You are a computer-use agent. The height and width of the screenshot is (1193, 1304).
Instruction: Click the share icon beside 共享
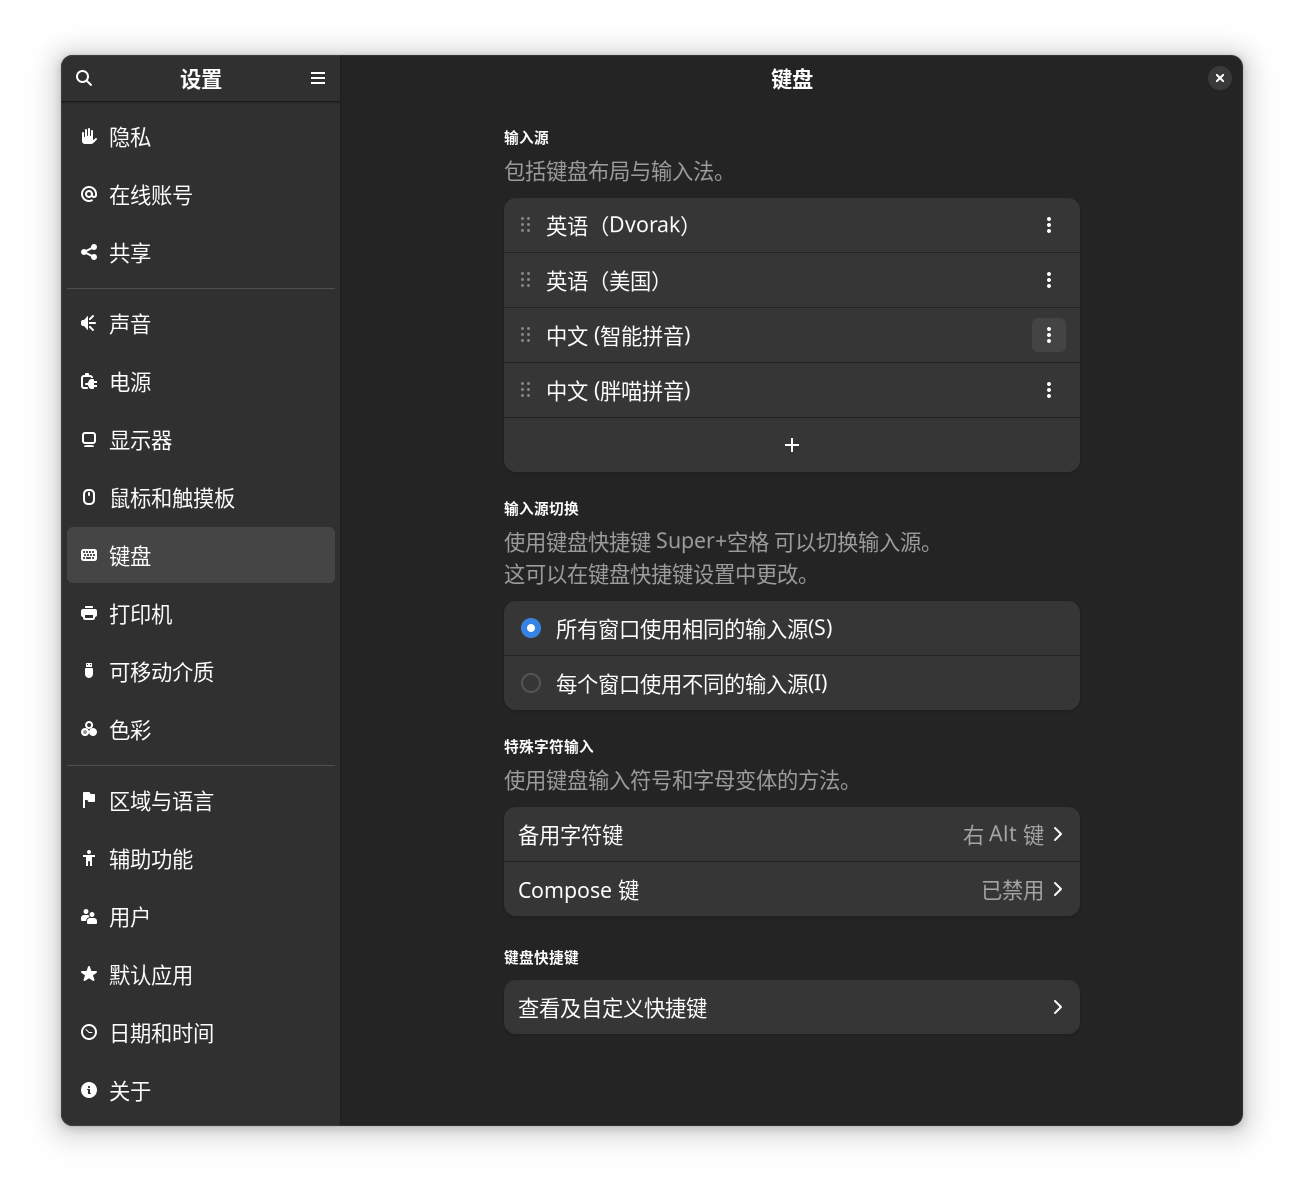(89, 252)
